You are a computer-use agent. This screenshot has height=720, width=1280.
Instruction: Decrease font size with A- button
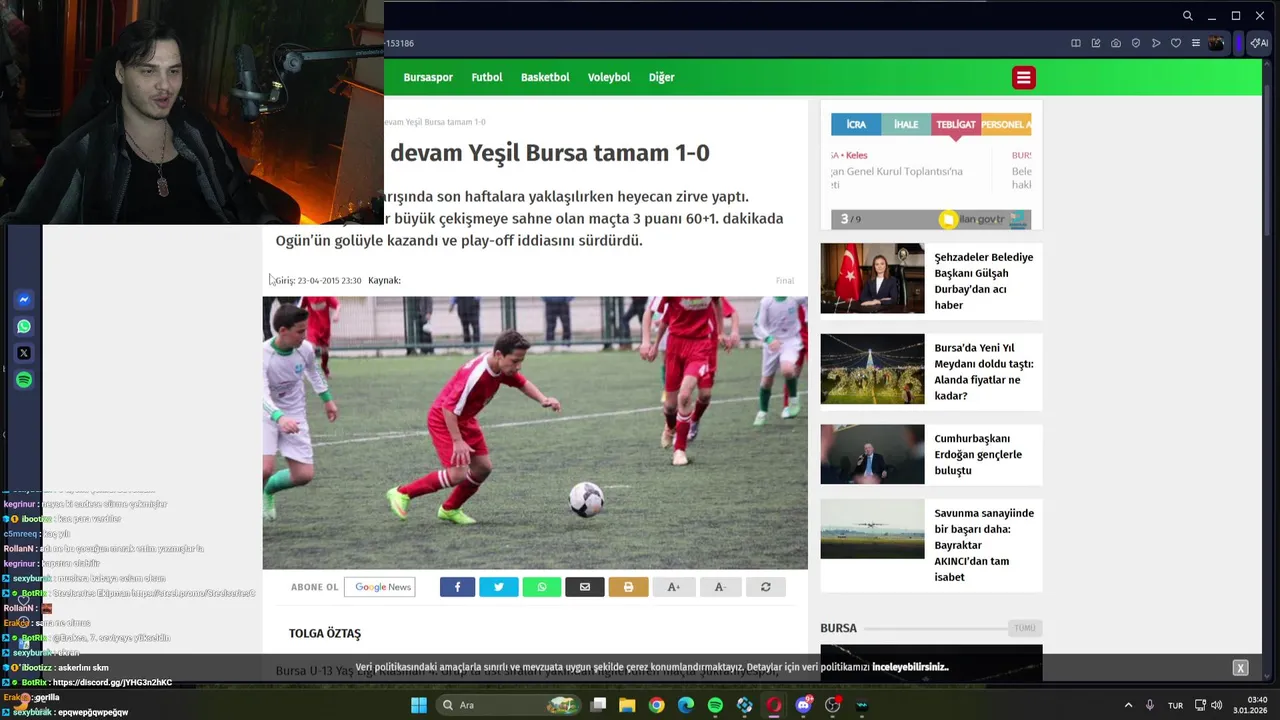(x=720, y=587)
